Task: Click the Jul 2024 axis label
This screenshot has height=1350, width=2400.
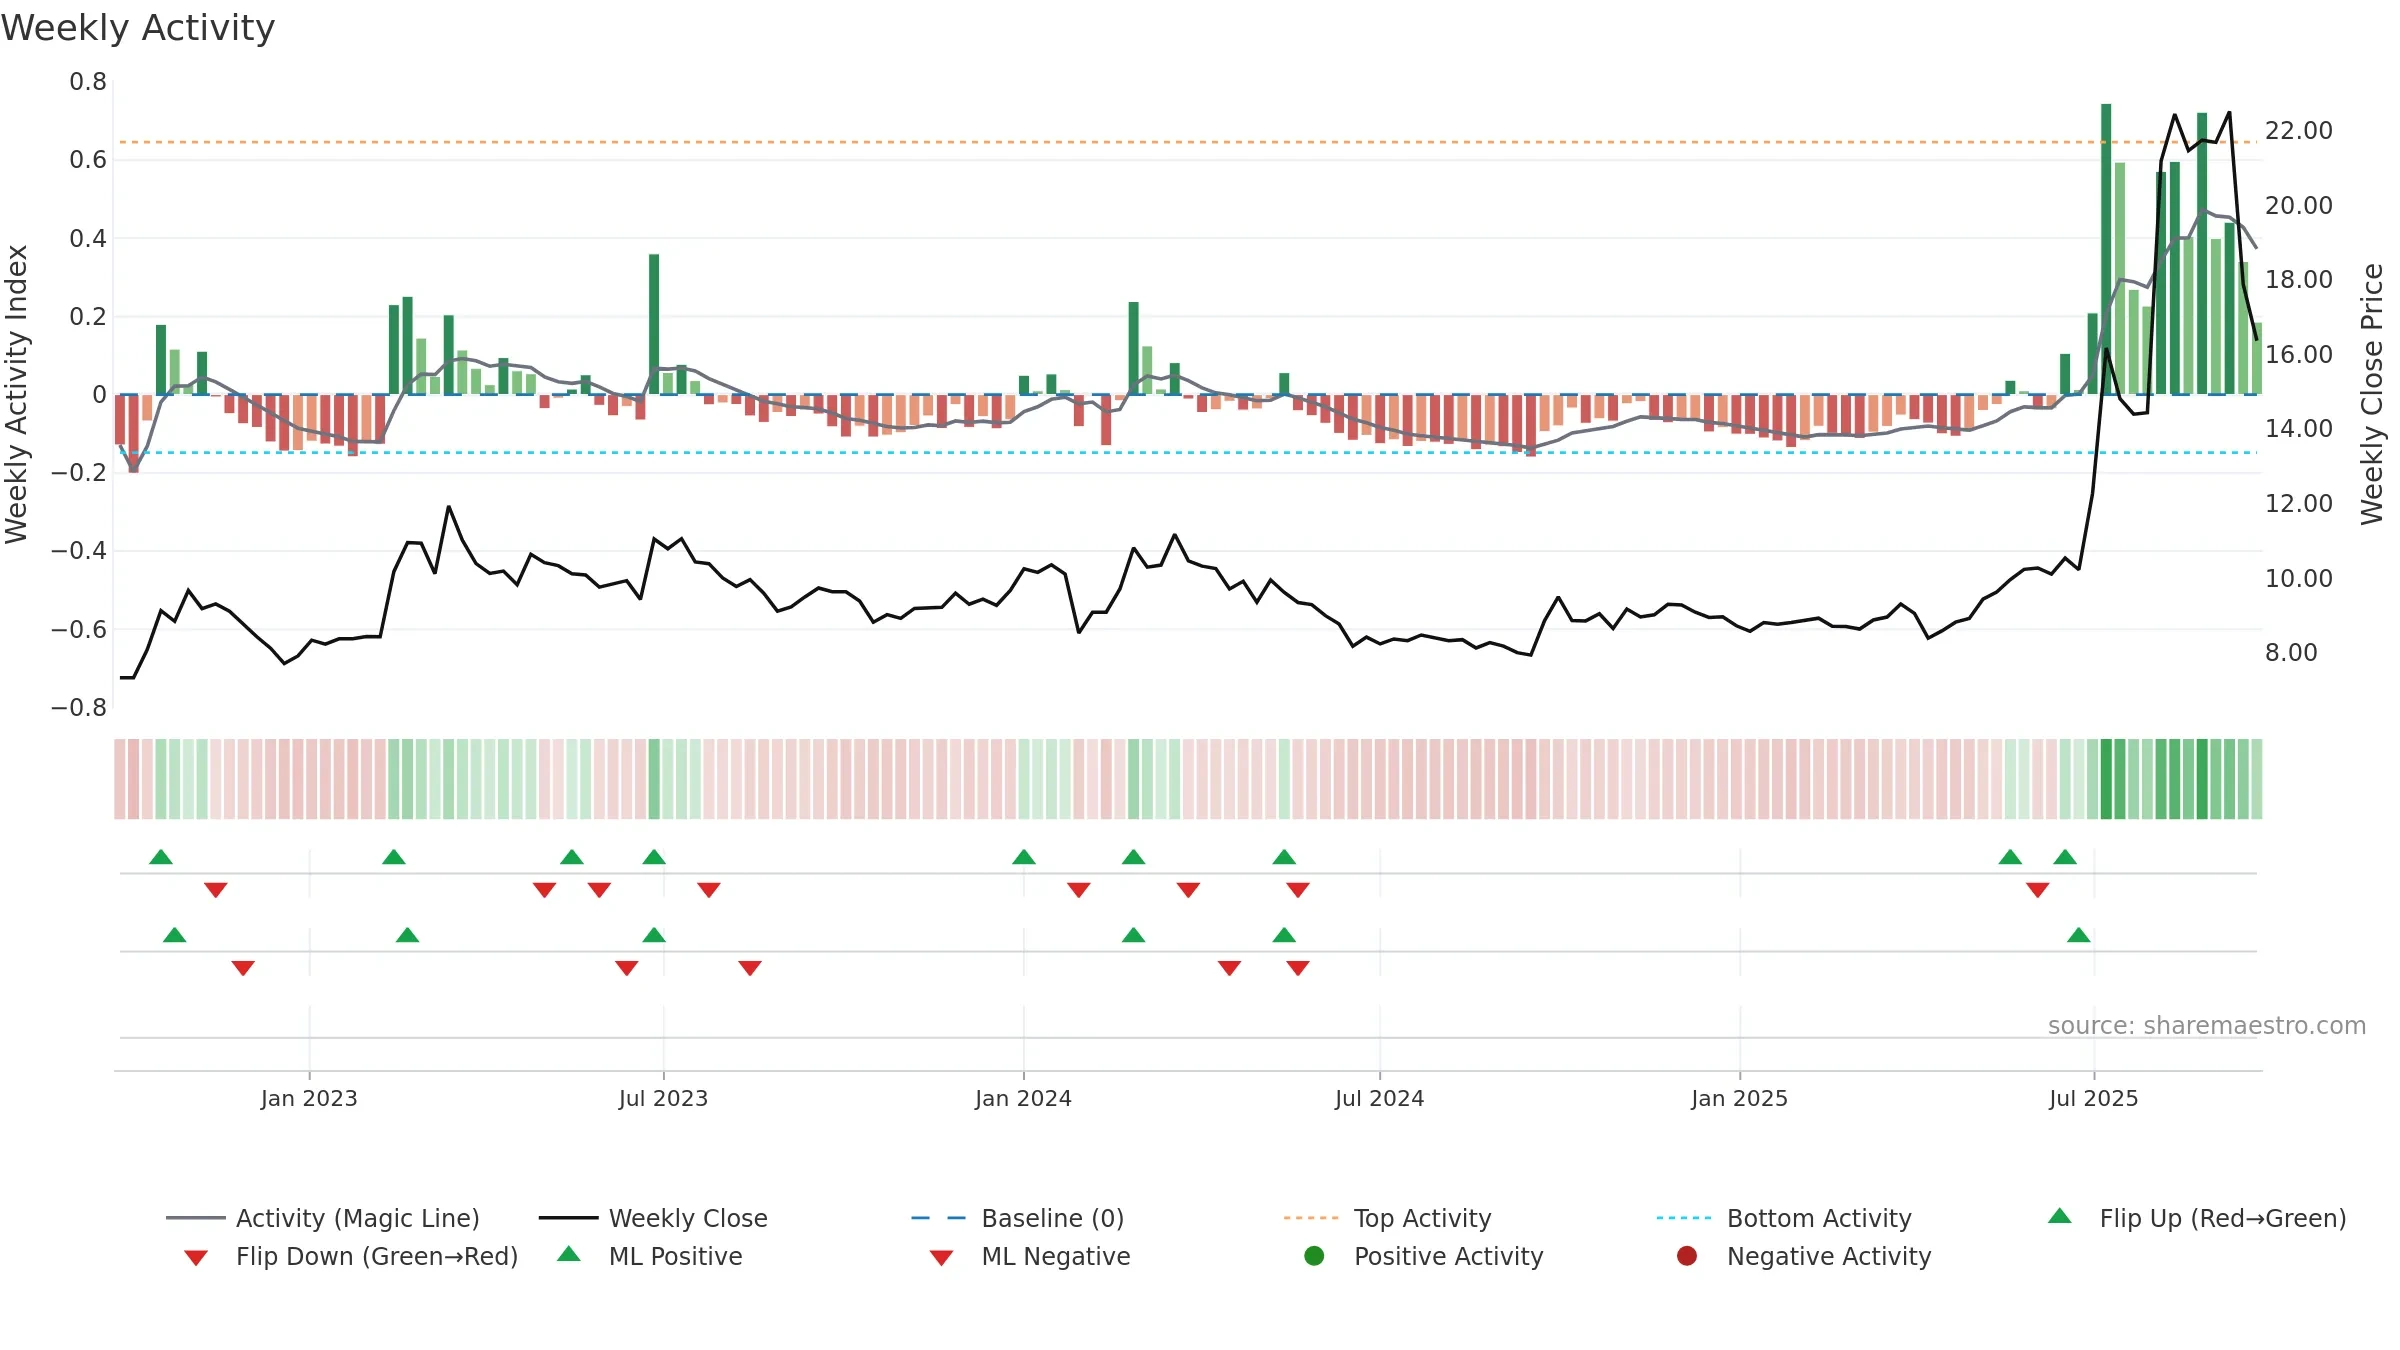Action: [1379, 1098]
